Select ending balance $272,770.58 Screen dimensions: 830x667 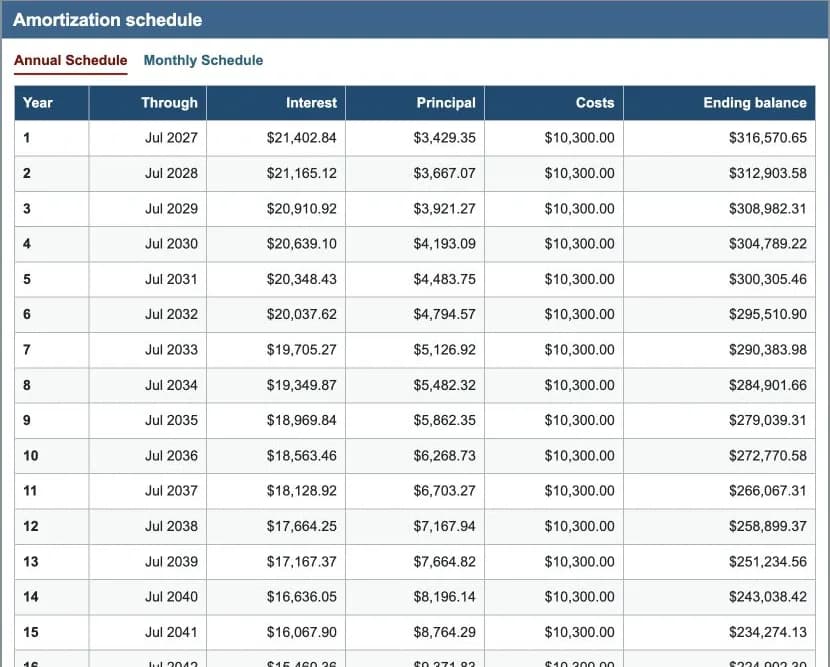768,456
